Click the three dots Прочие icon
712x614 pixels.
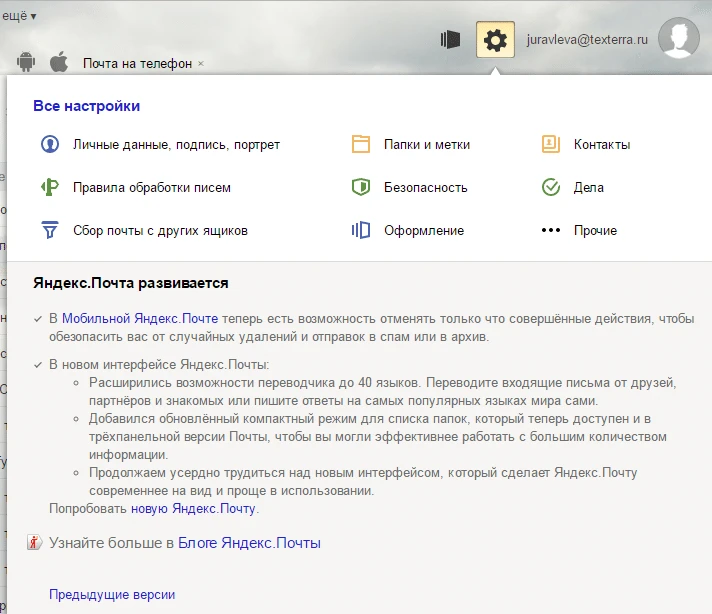point(551,230)
